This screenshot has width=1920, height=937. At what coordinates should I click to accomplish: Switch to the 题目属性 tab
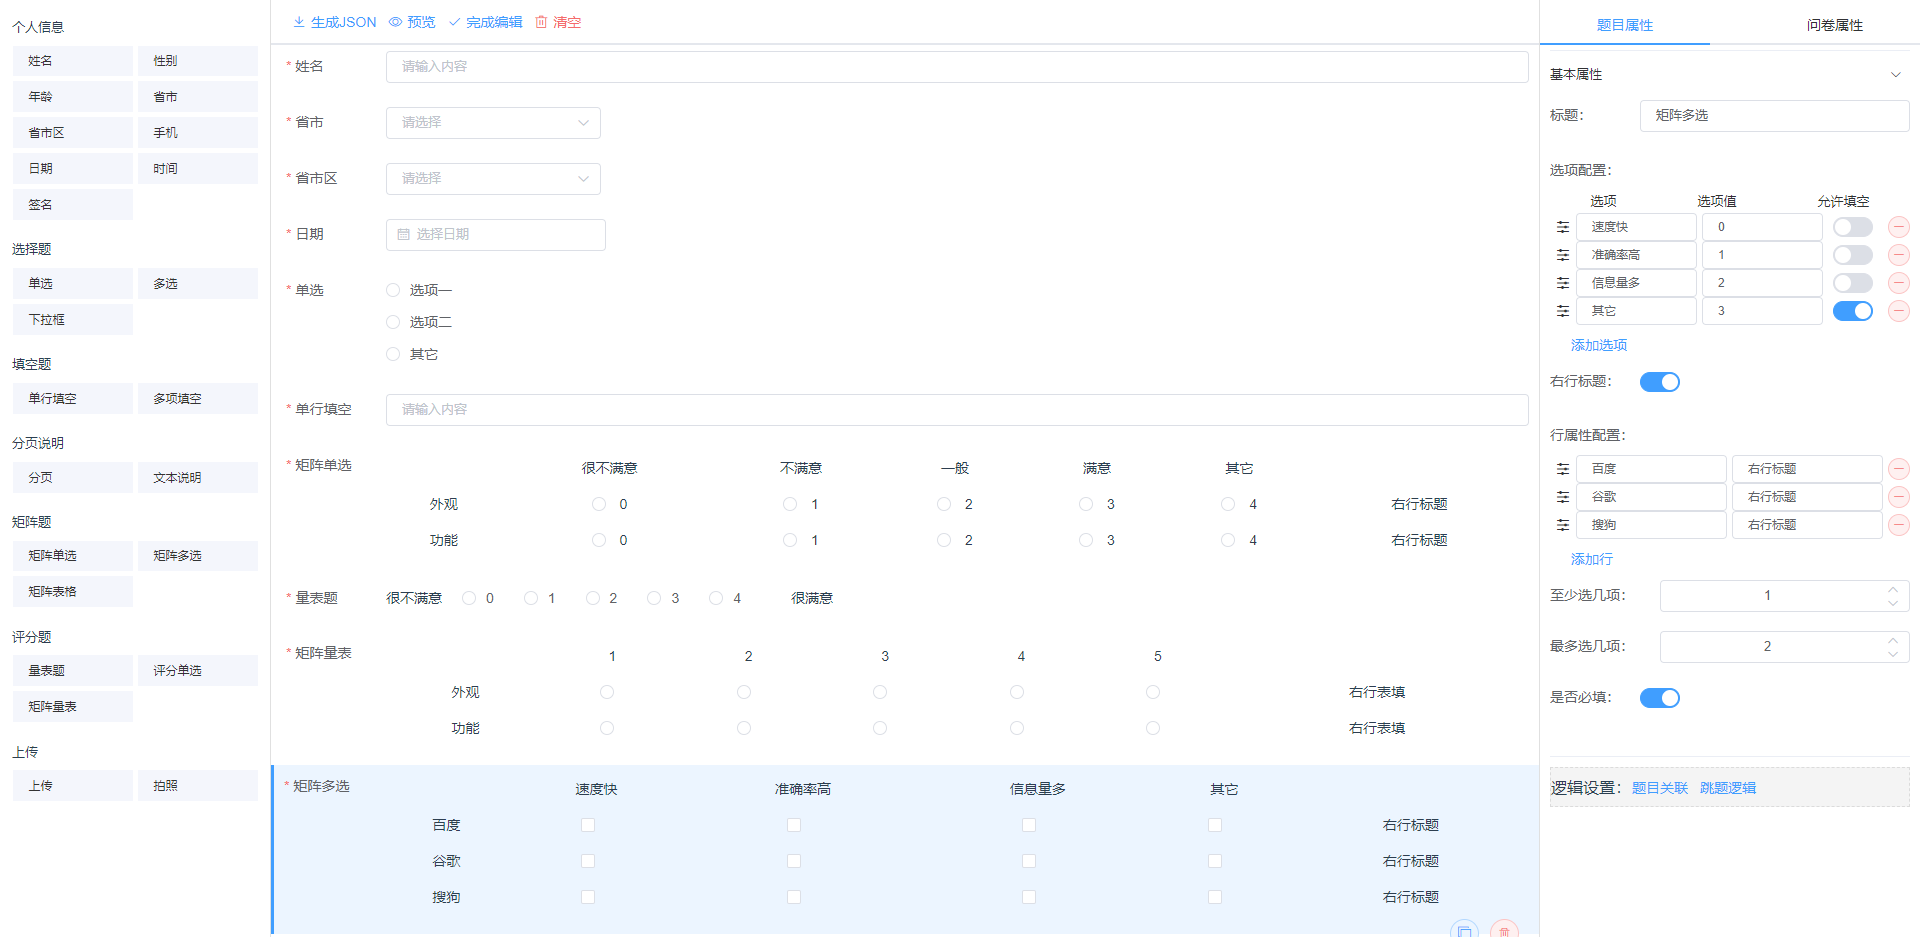(x=1624, y=27)
